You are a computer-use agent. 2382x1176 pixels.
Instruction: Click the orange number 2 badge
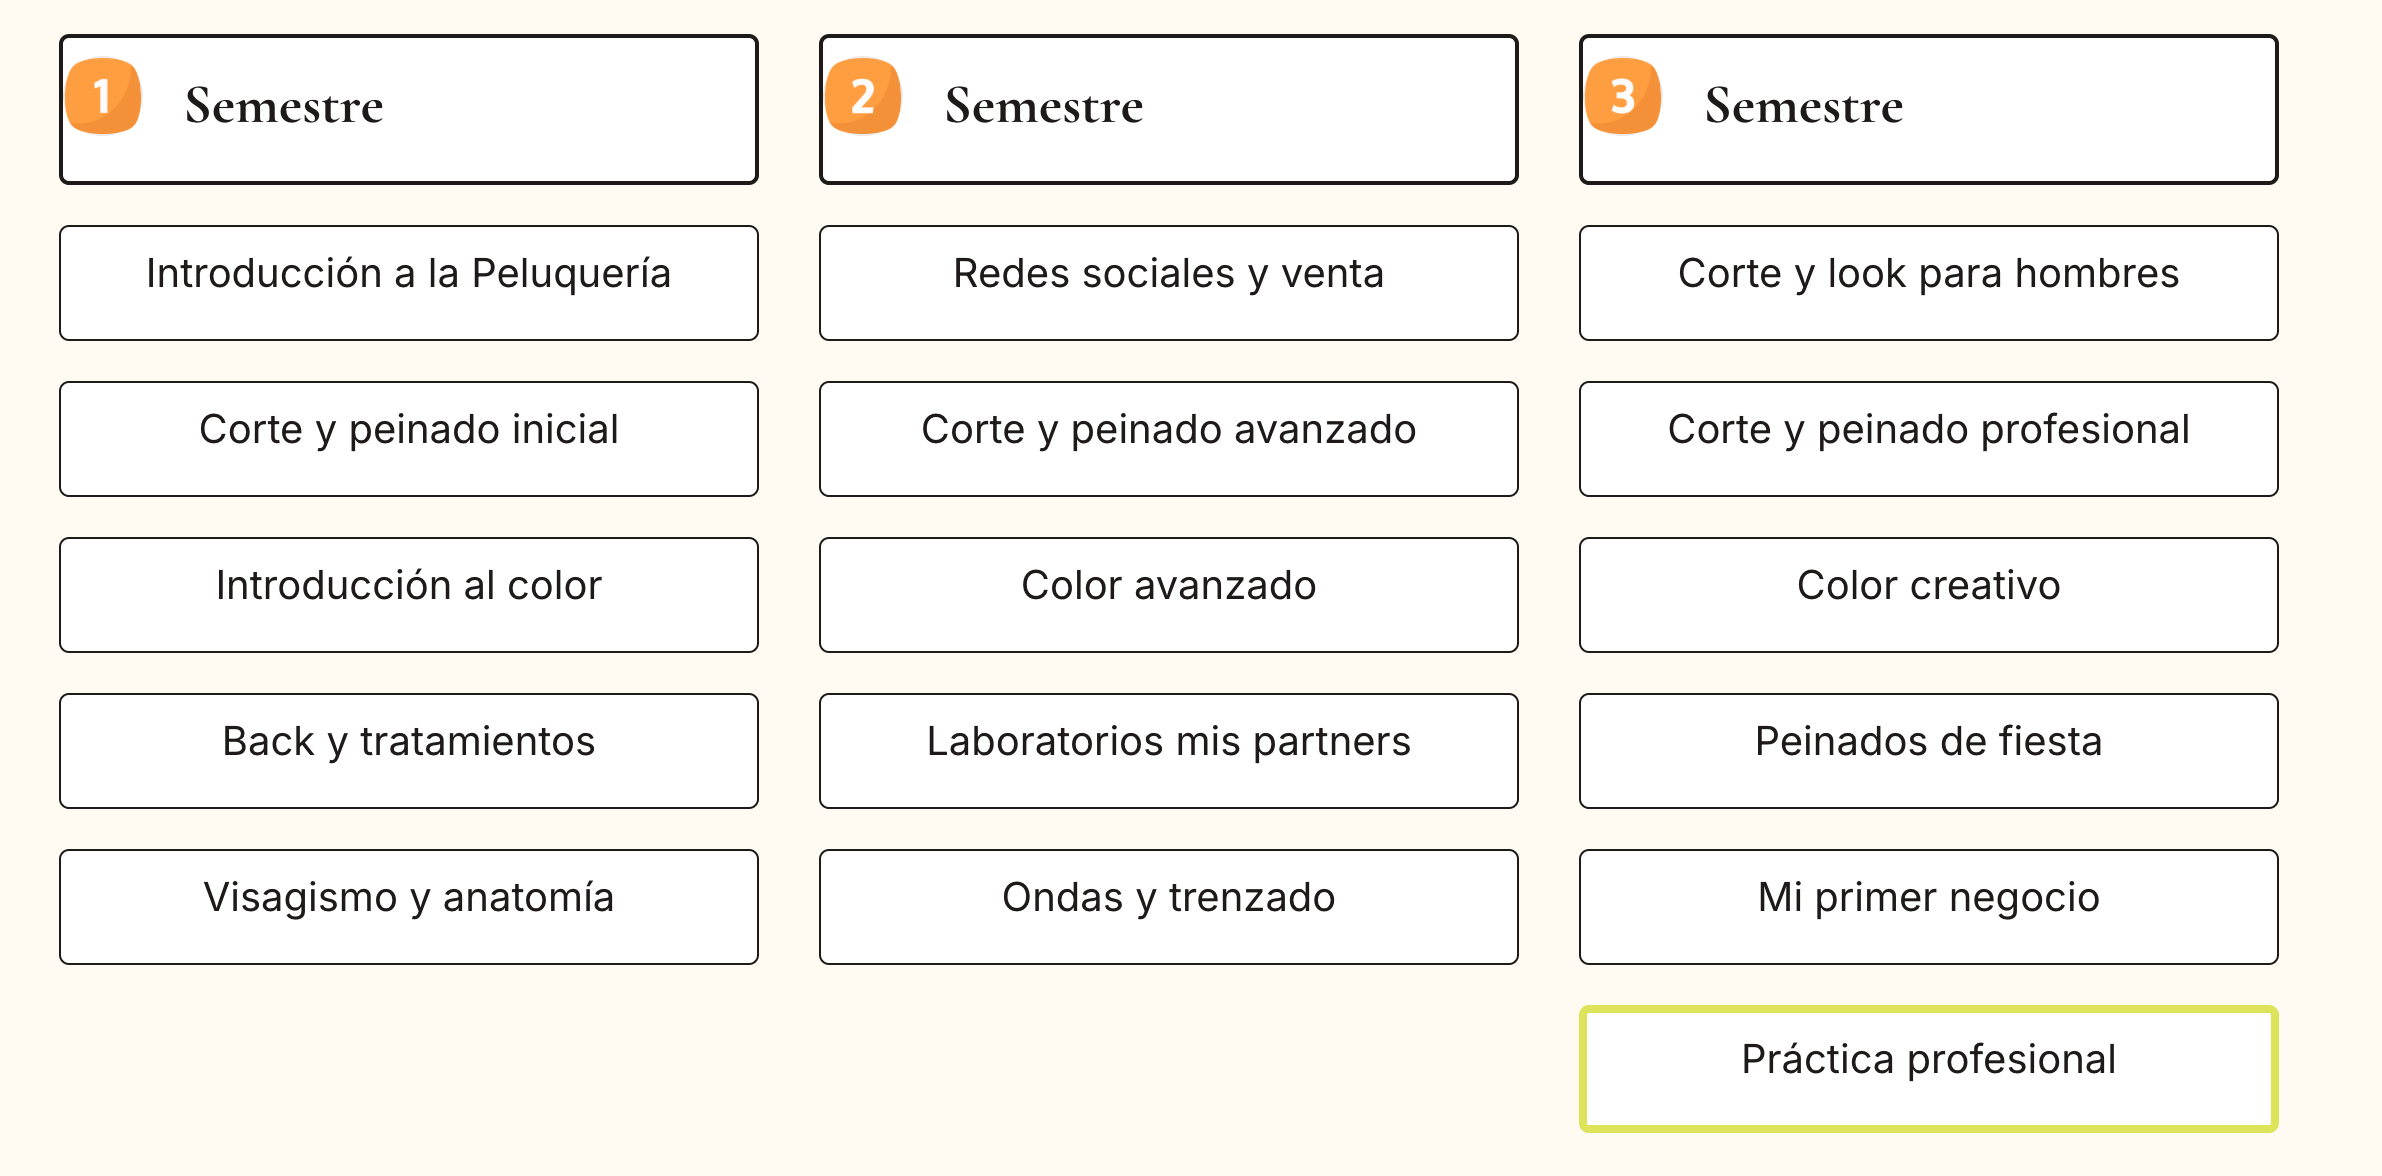pos(863,96)
